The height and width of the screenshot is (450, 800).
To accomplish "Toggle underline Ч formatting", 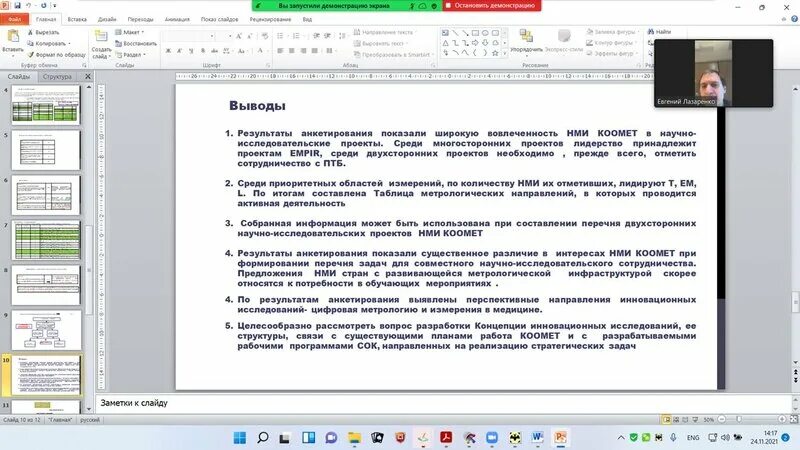I will (191, 51).
